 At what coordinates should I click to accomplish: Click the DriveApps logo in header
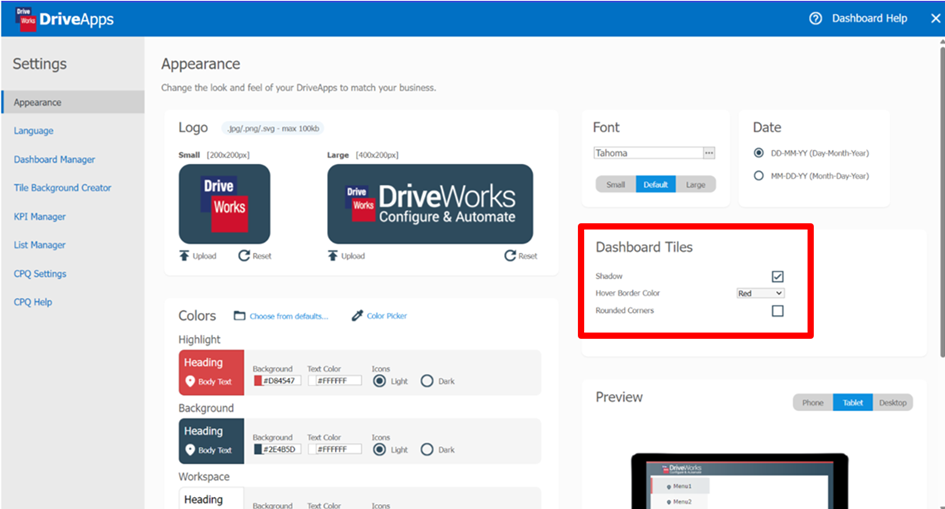64,19
